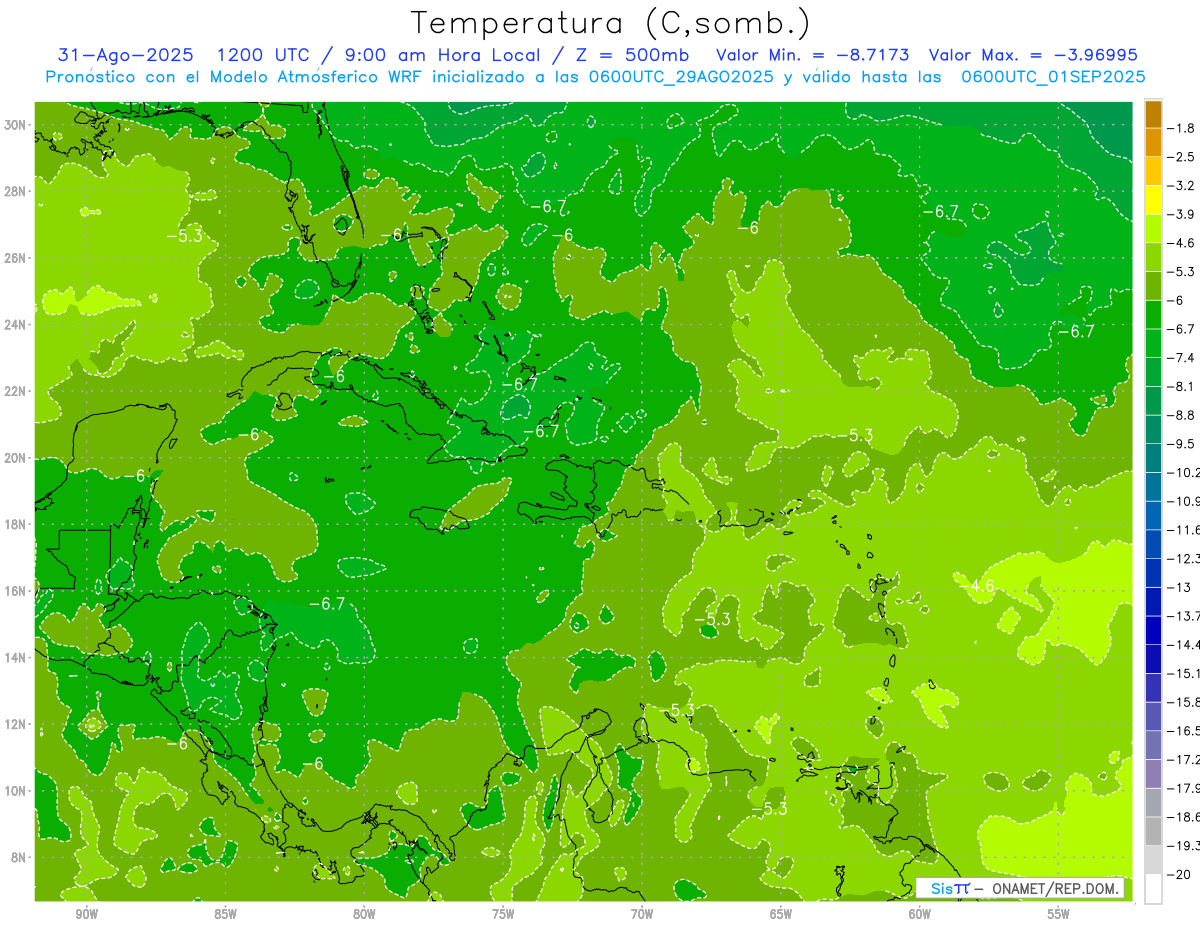Click 'Pronóstico con el Modelo Atmósferico WRF' text

pos(236,77)
